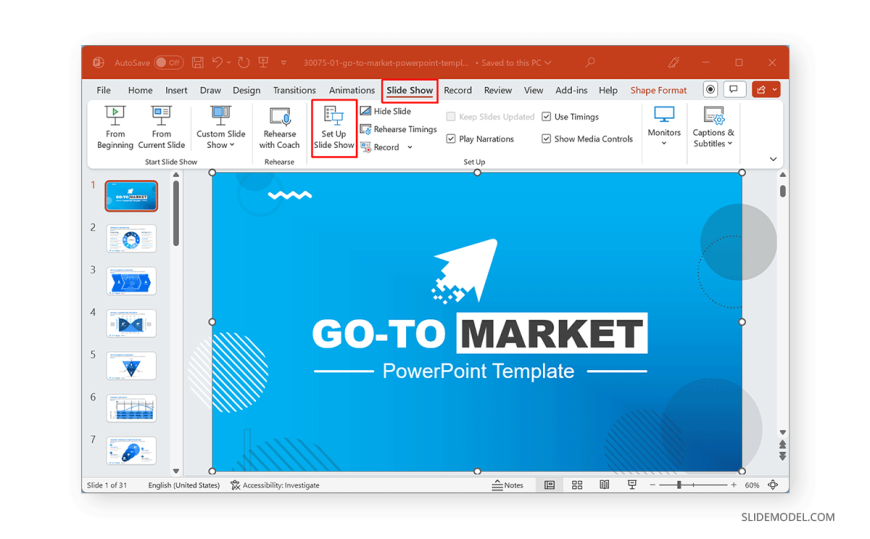870x539 pixels.
Task: Click the record circle icon beside Shape Format
Action: (710, 89)
